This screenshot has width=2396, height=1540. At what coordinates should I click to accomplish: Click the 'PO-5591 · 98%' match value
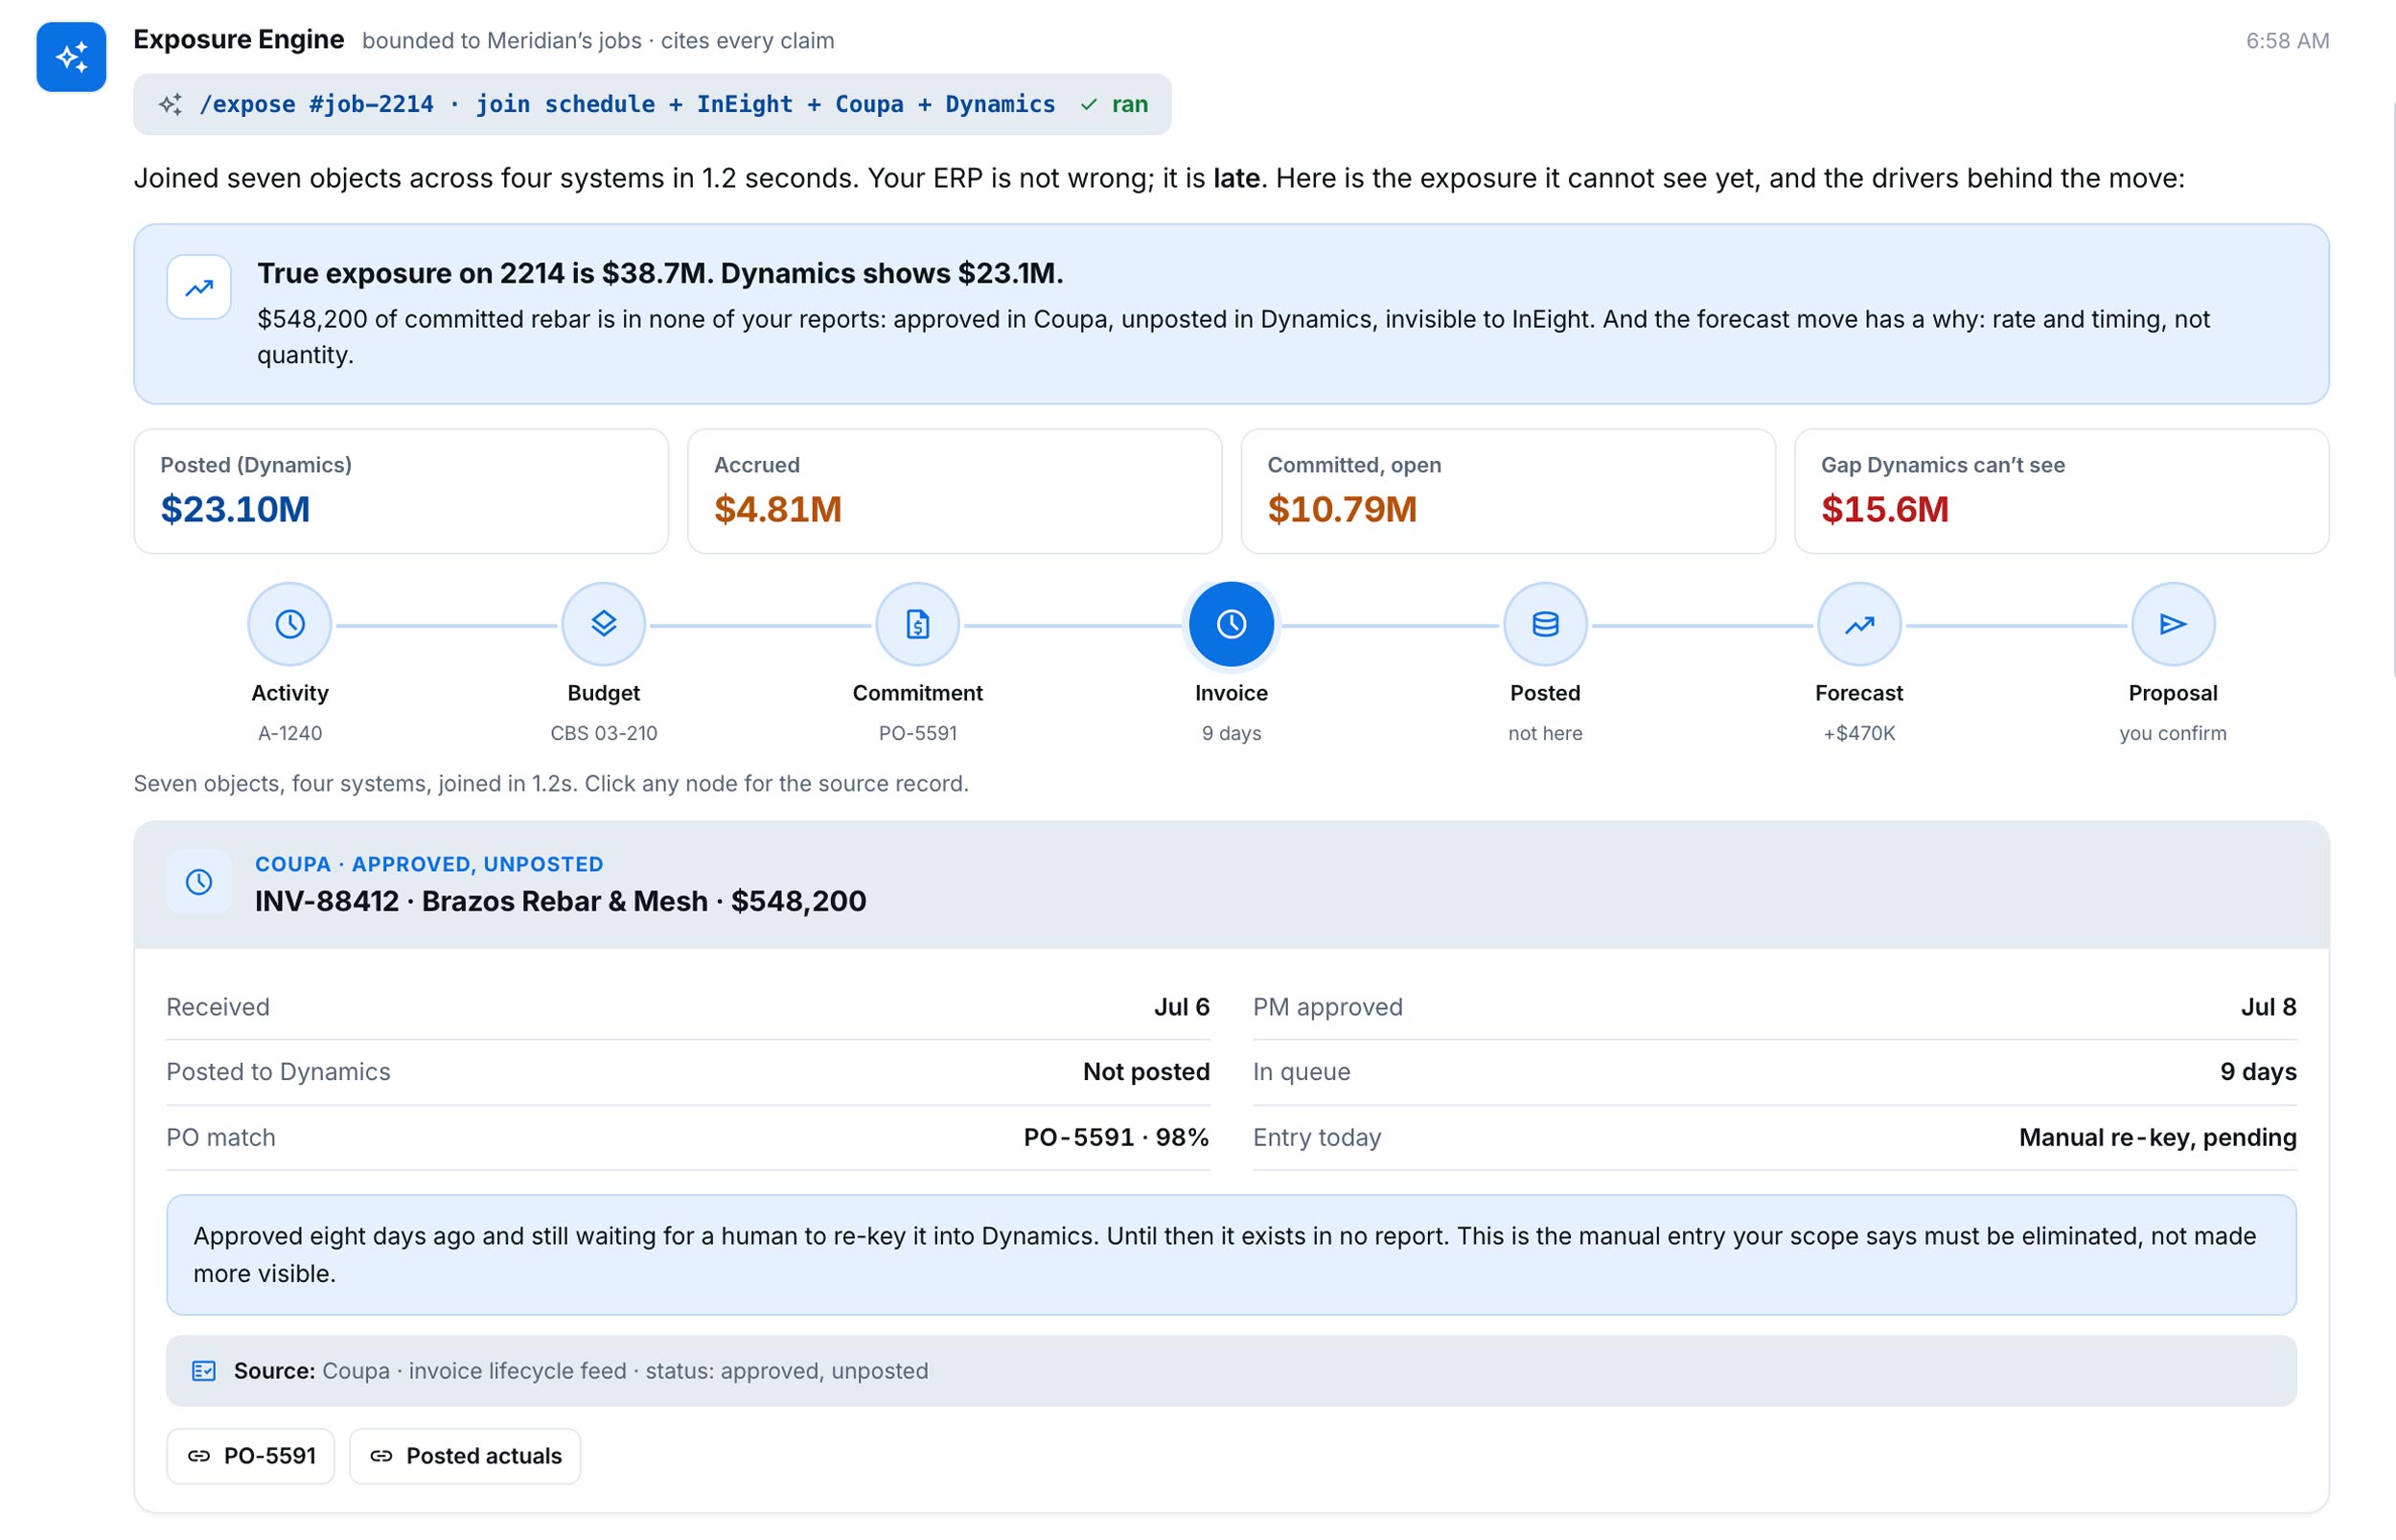tap(1117, 1138)
